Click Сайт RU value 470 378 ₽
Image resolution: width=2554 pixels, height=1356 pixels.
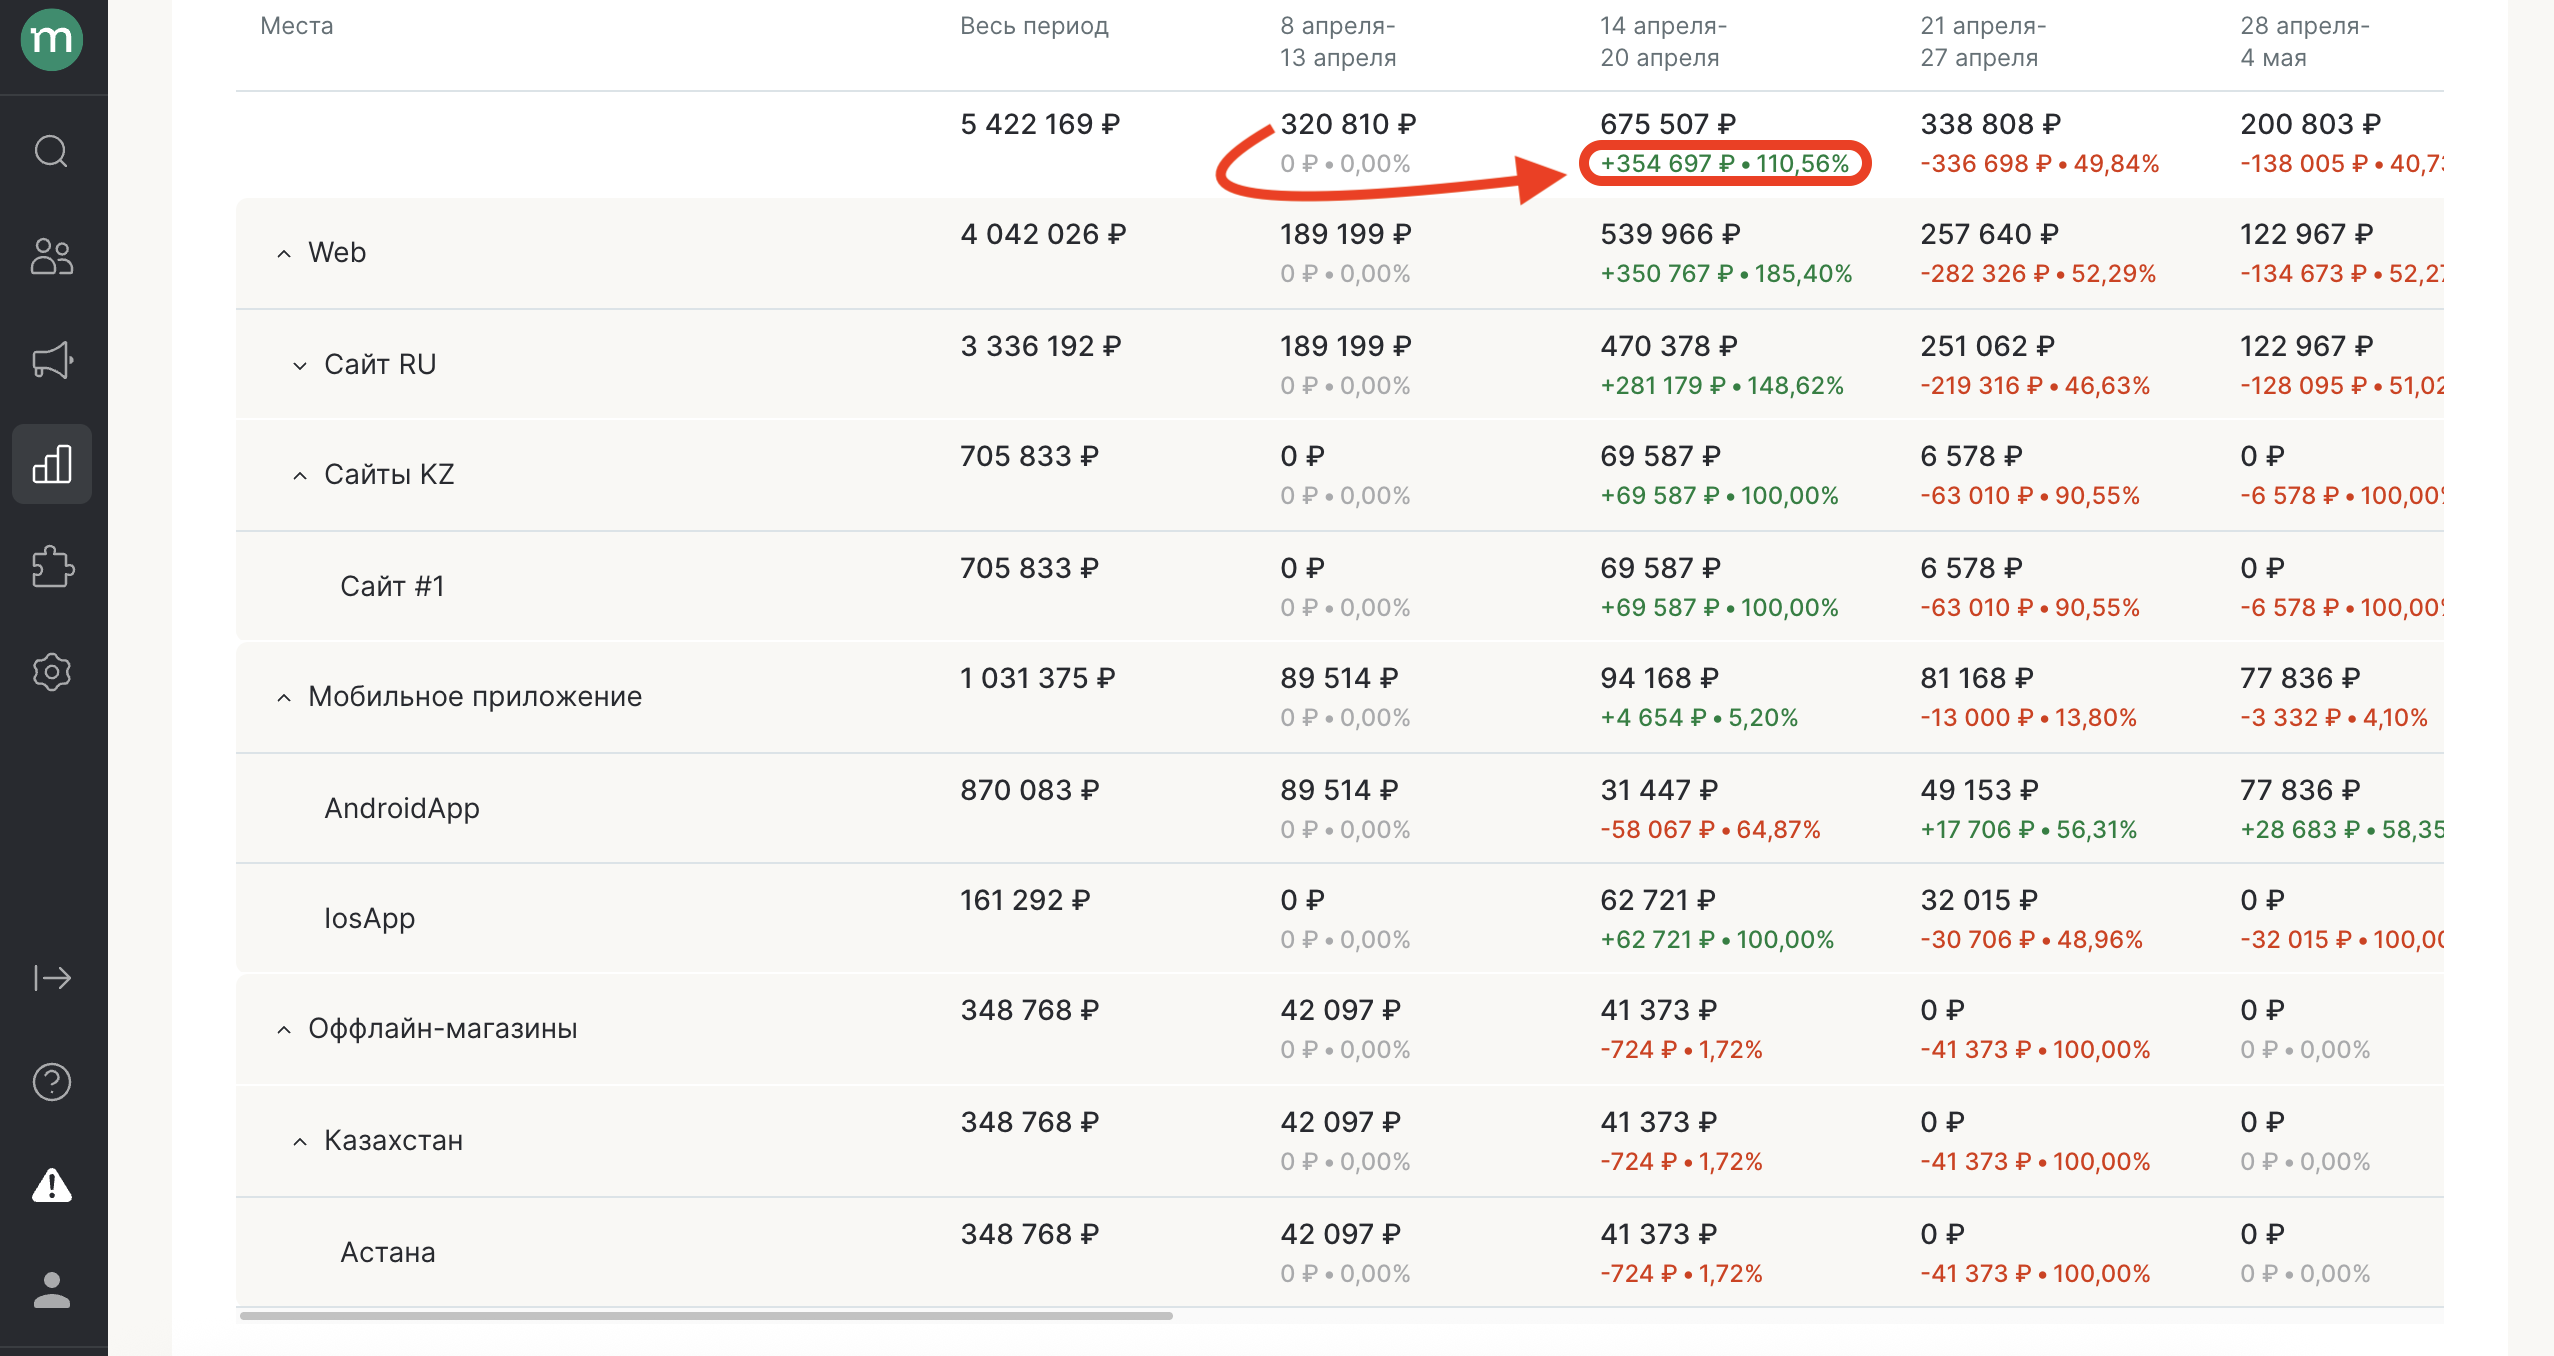pyautogui.click(x=1669, y=346)
